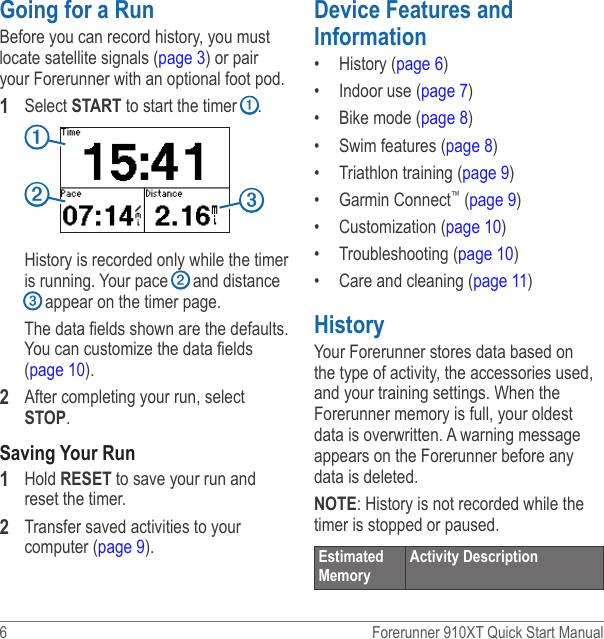The image size is (604, 639).
Task: Click the sentence "reset the timer."
Action: click(x=75, y=499)
